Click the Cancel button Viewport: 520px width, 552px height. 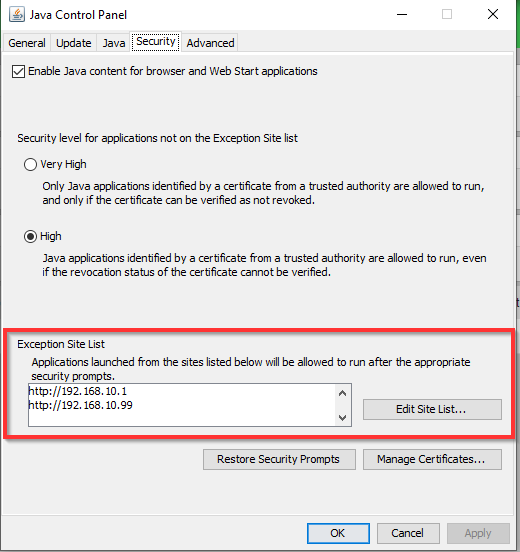click(408, 533)
